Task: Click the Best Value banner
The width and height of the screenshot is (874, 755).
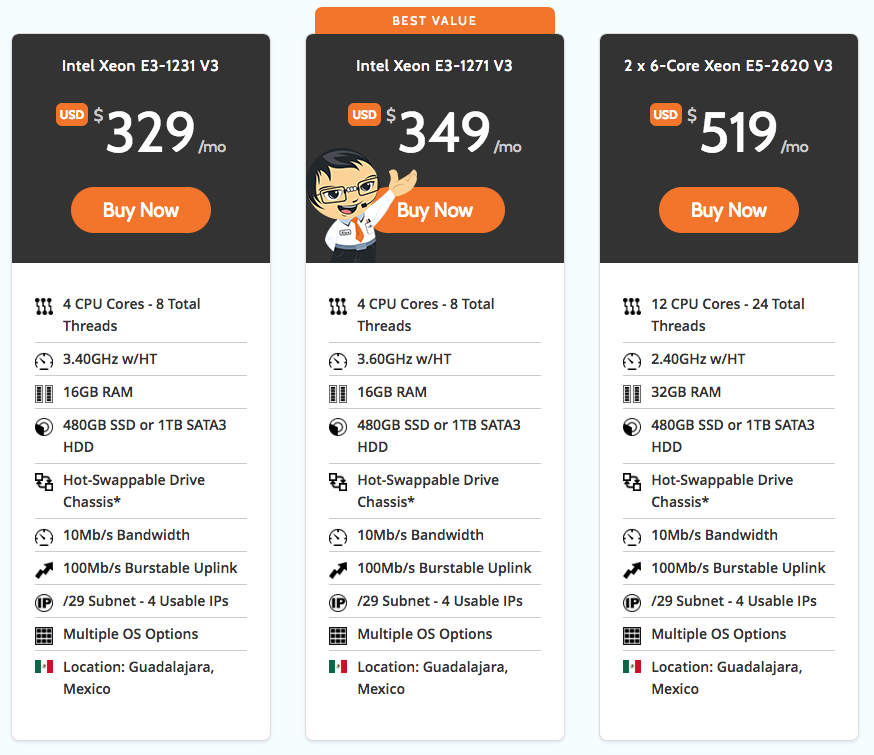Action: [x=434, y=20]
